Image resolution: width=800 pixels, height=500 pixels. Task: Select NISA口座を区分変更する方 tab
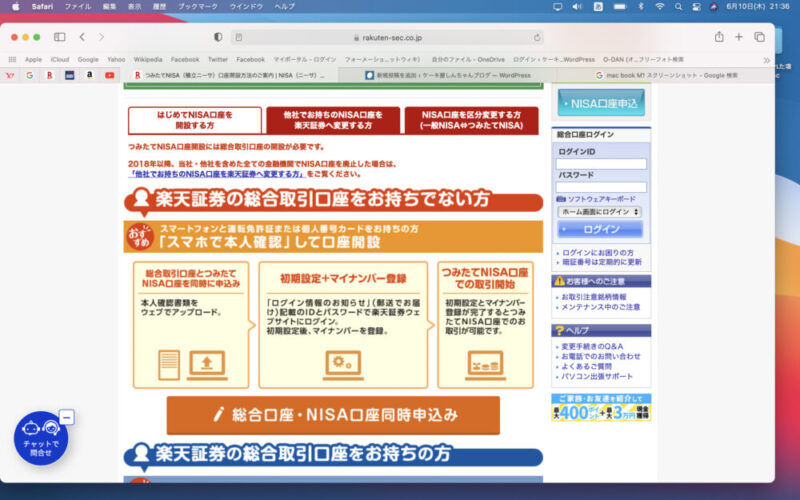point(471,120)
